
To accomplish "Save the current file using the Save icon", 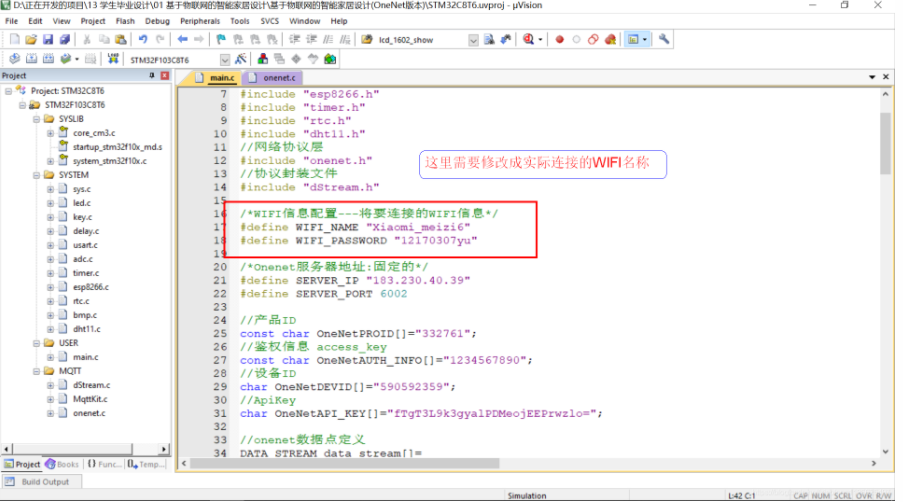I will click(x=48, y=40).
